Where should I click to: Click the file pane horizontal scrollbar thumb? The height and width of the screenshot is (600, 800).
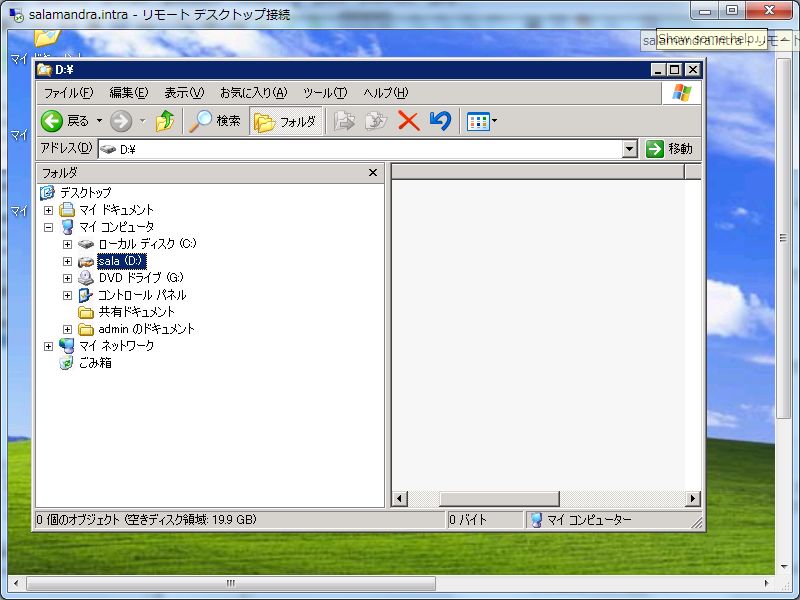pos(499,498)
